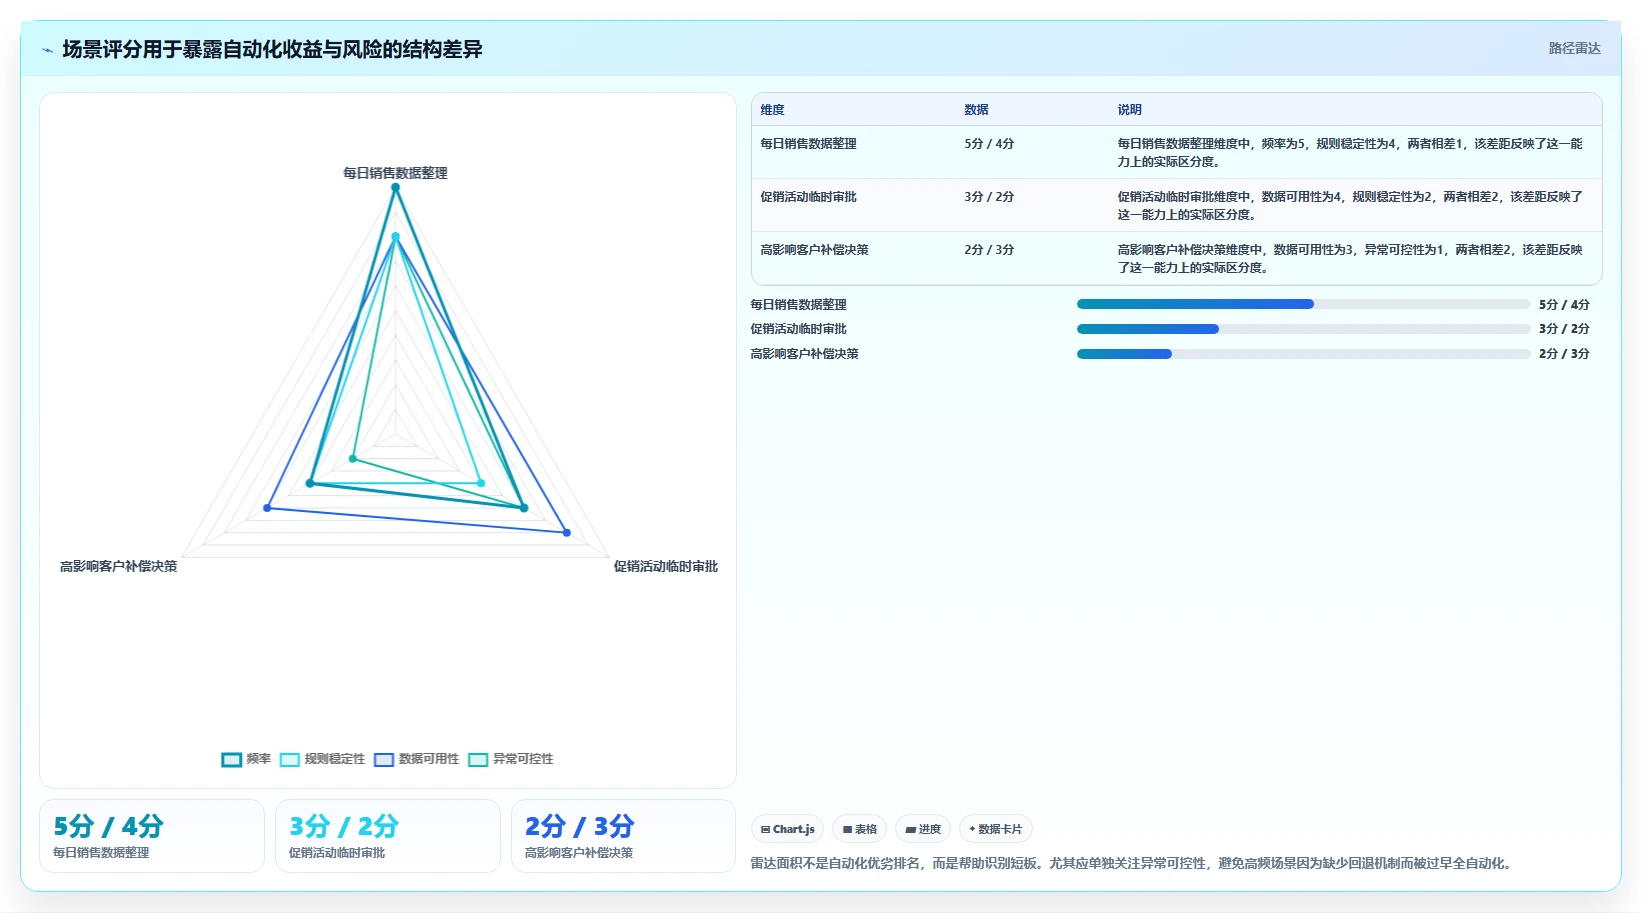Screen dimensions: 1642x913
Task: Click the Chart.js tag
Action: tap(787, 829)
